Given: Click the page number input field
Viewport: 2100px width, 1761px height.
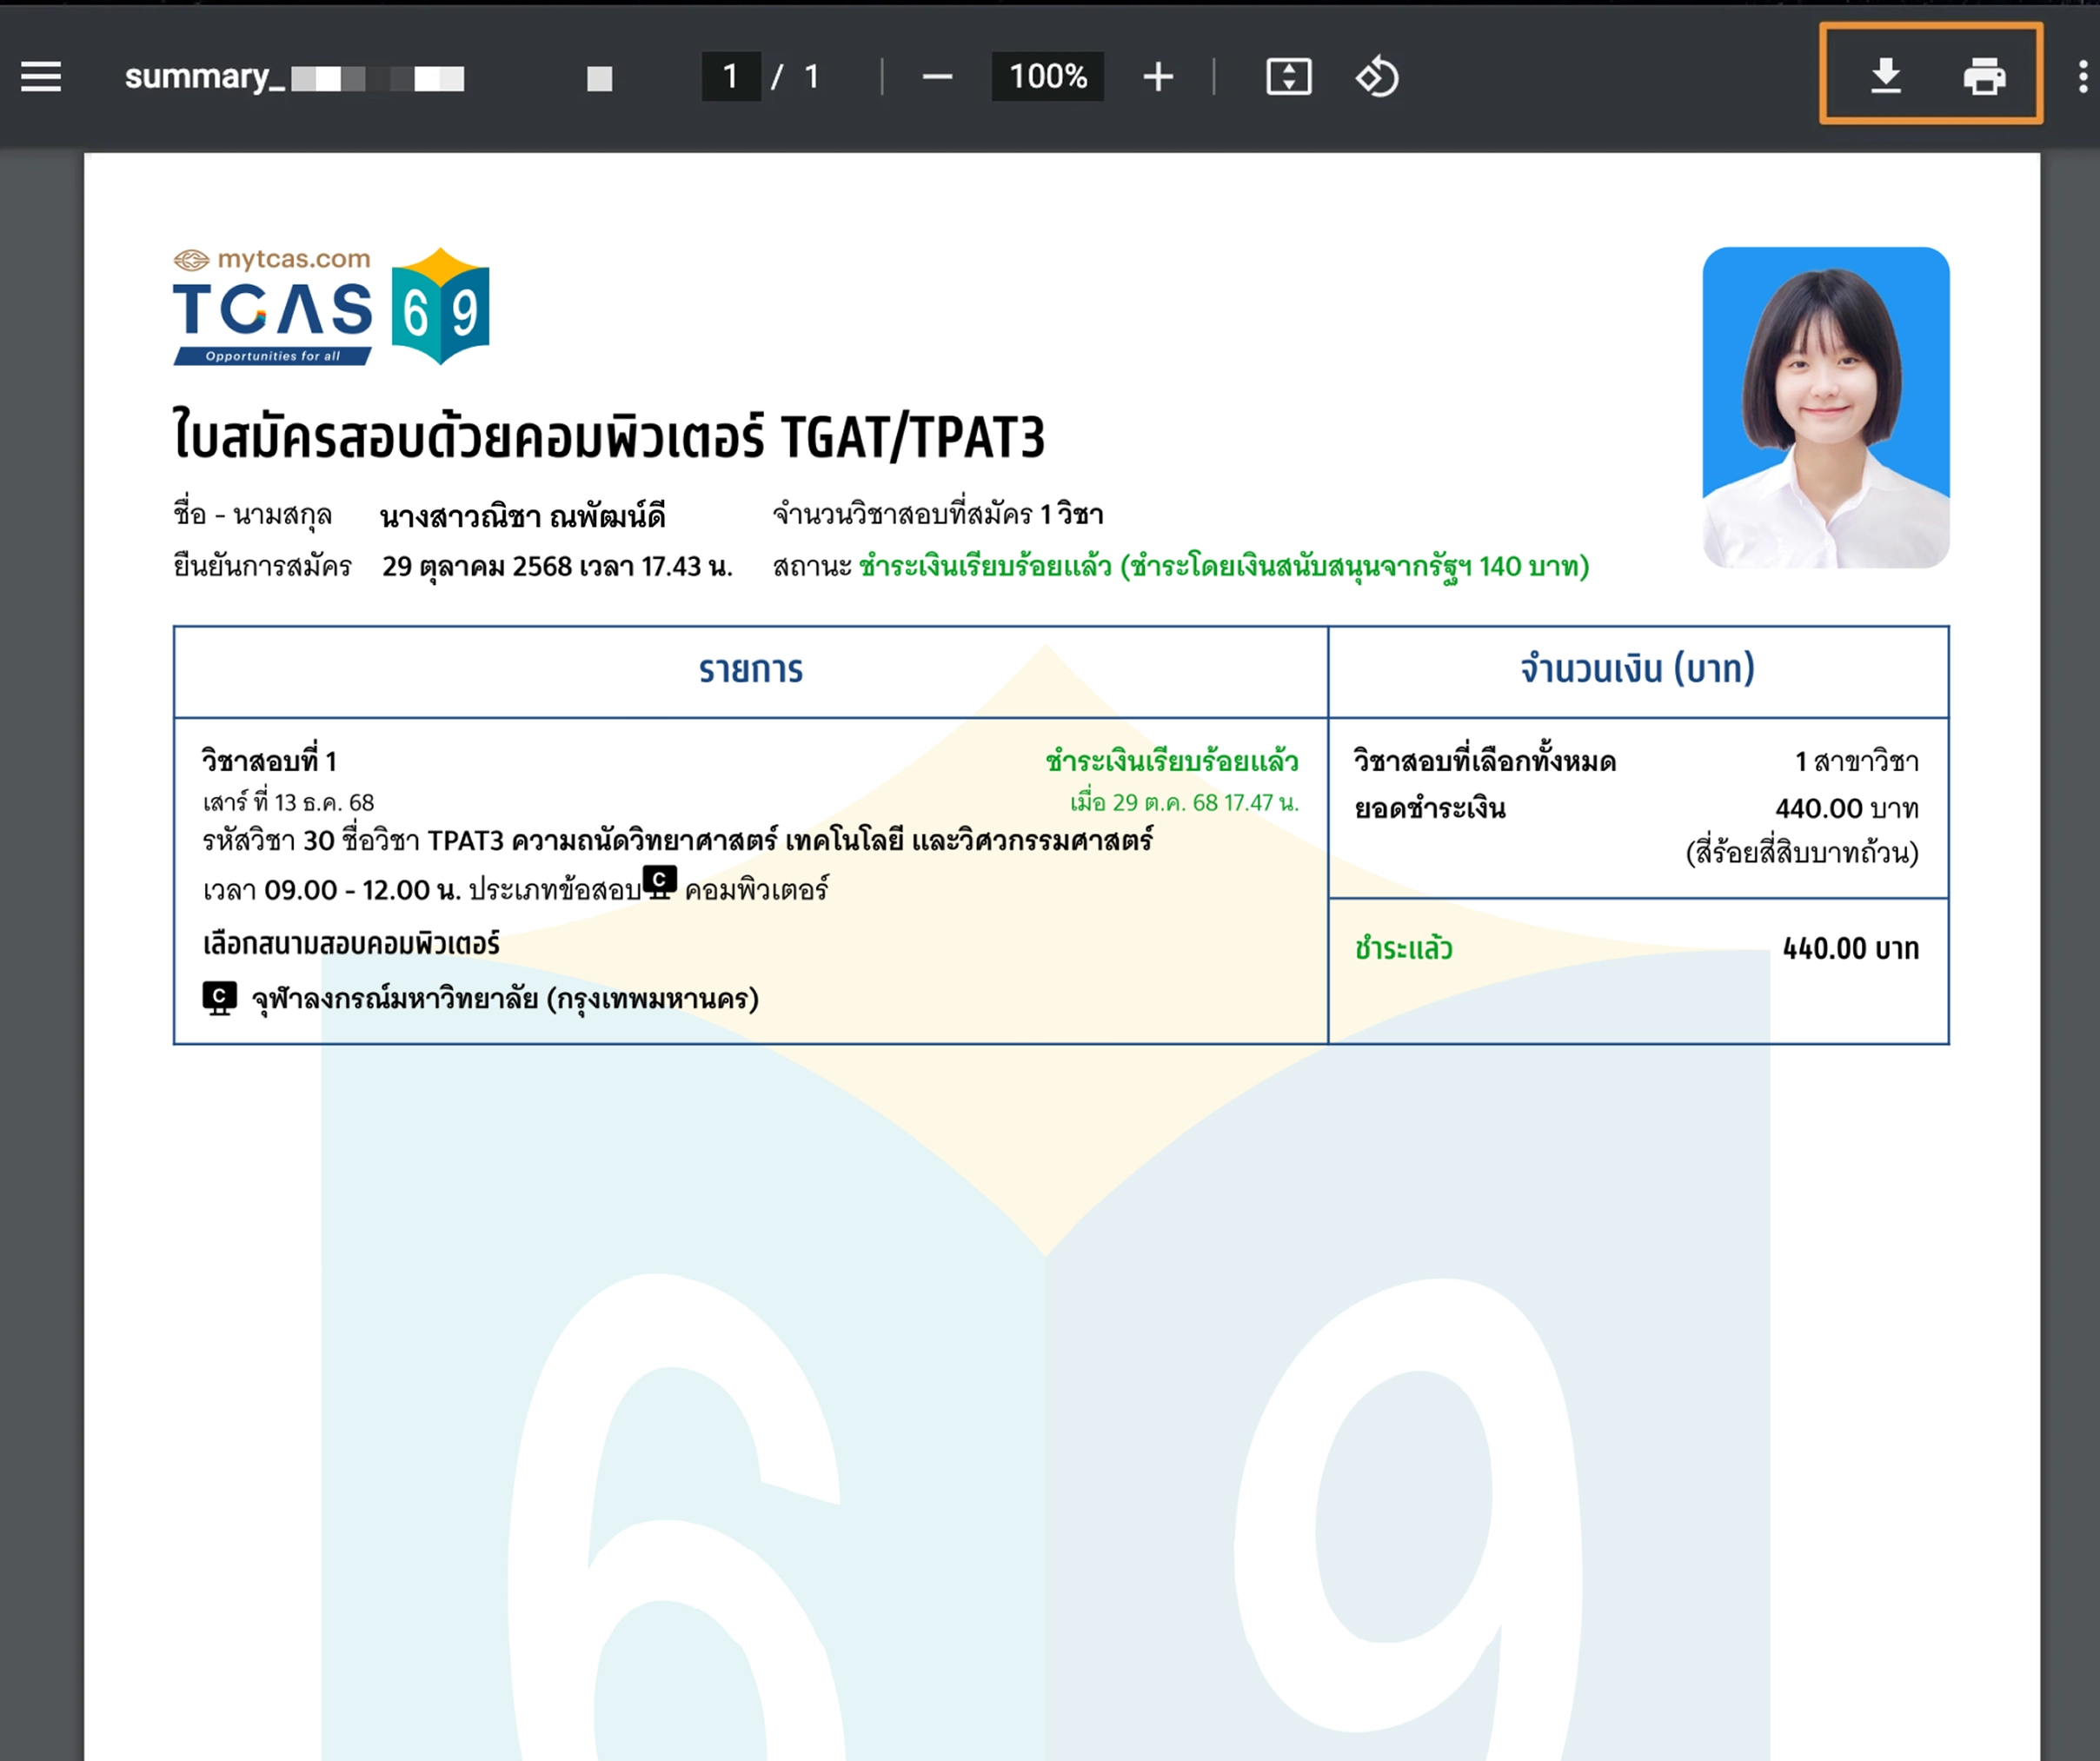Looking at the screenshot, I should (x=731, y=77).
